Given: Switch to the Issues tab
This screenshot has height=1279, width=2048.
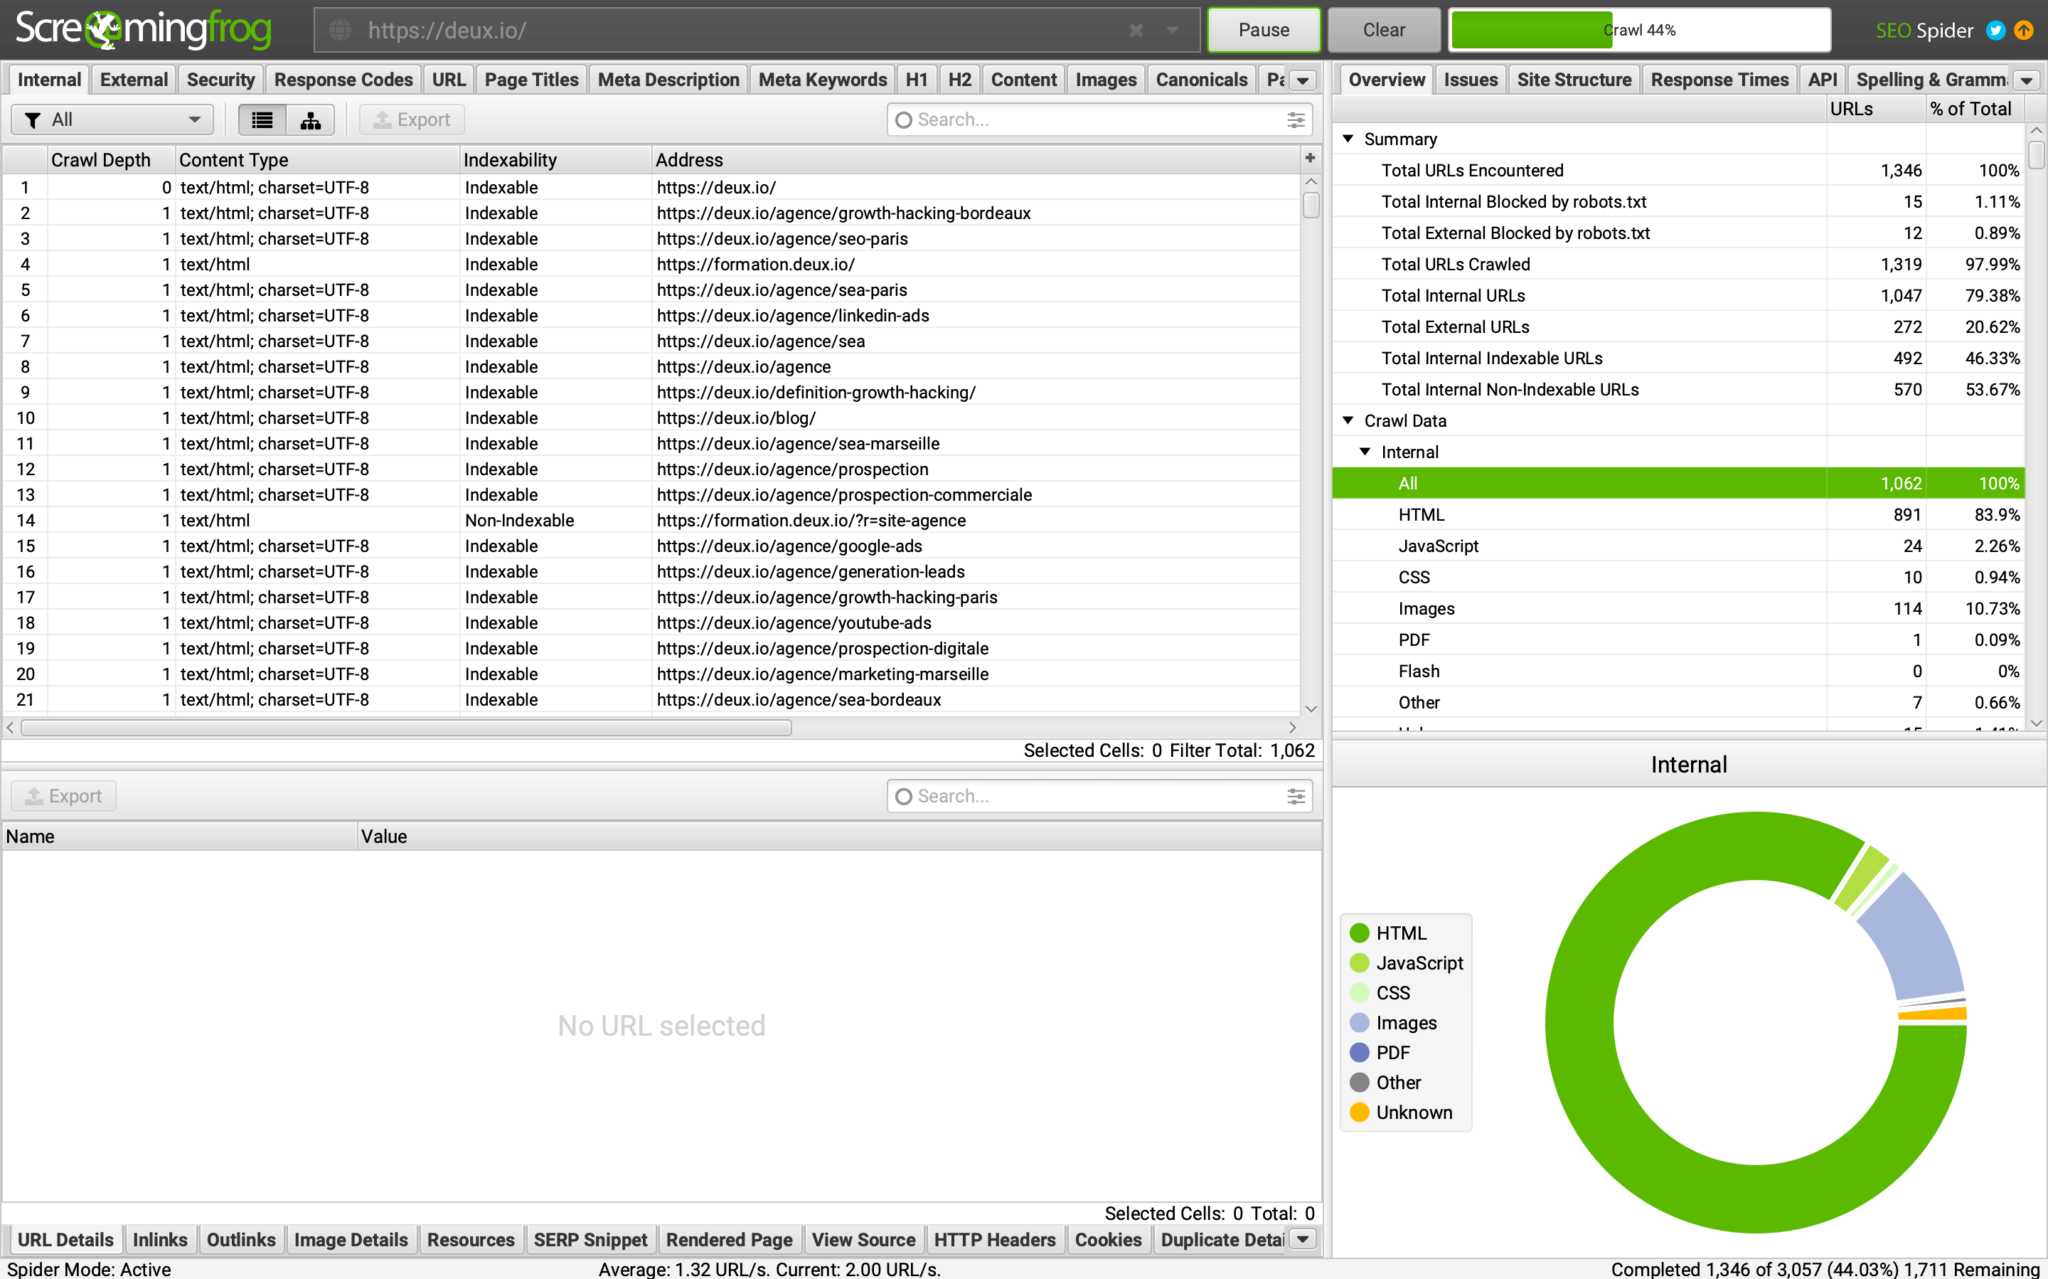Looking at the screenshot, I should tap(1471, 80).
